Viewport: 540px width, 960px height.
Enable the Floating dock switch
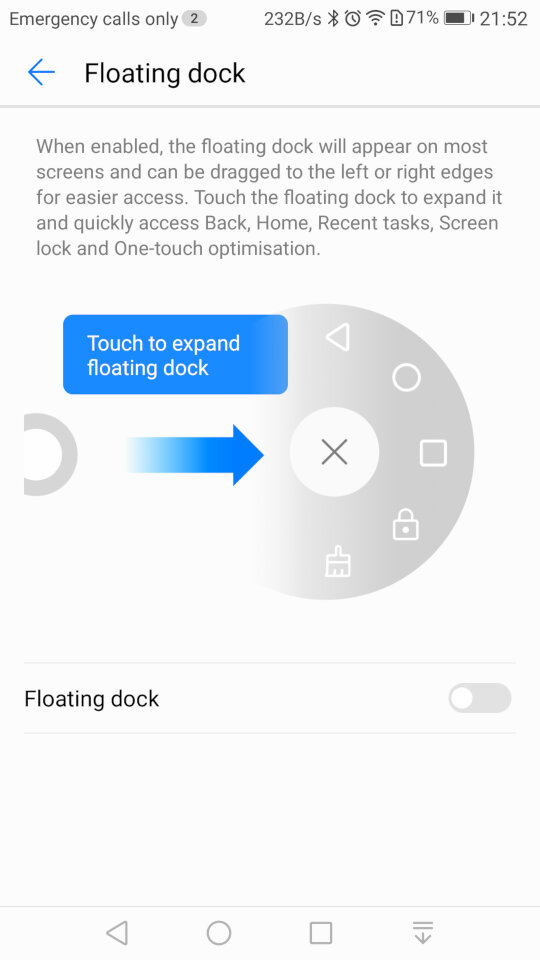479,698
